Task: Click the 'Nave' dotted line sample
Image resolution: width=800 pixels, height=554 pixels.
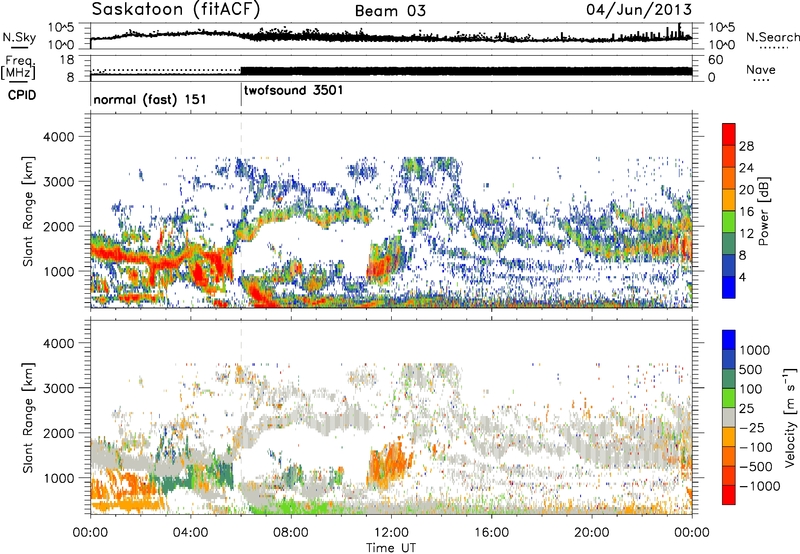Action: [x=761, y=81]
